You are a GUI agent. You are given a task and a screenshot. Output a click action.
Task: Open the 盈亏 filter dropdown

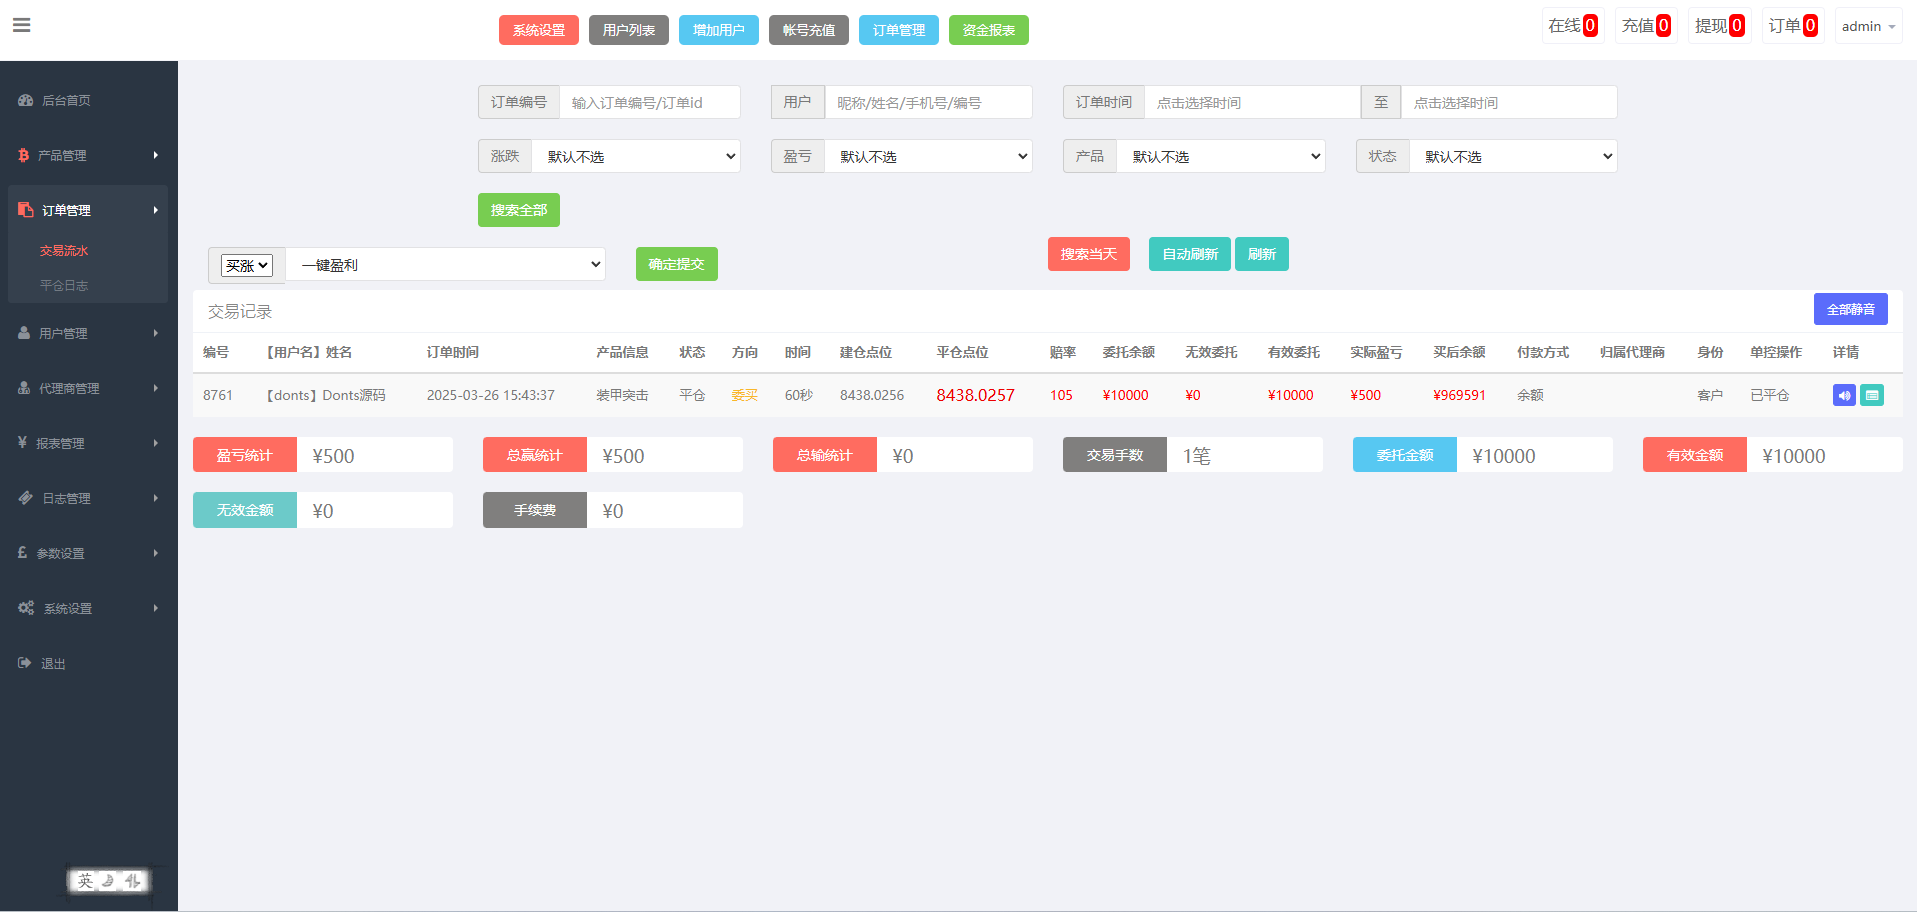928,156
